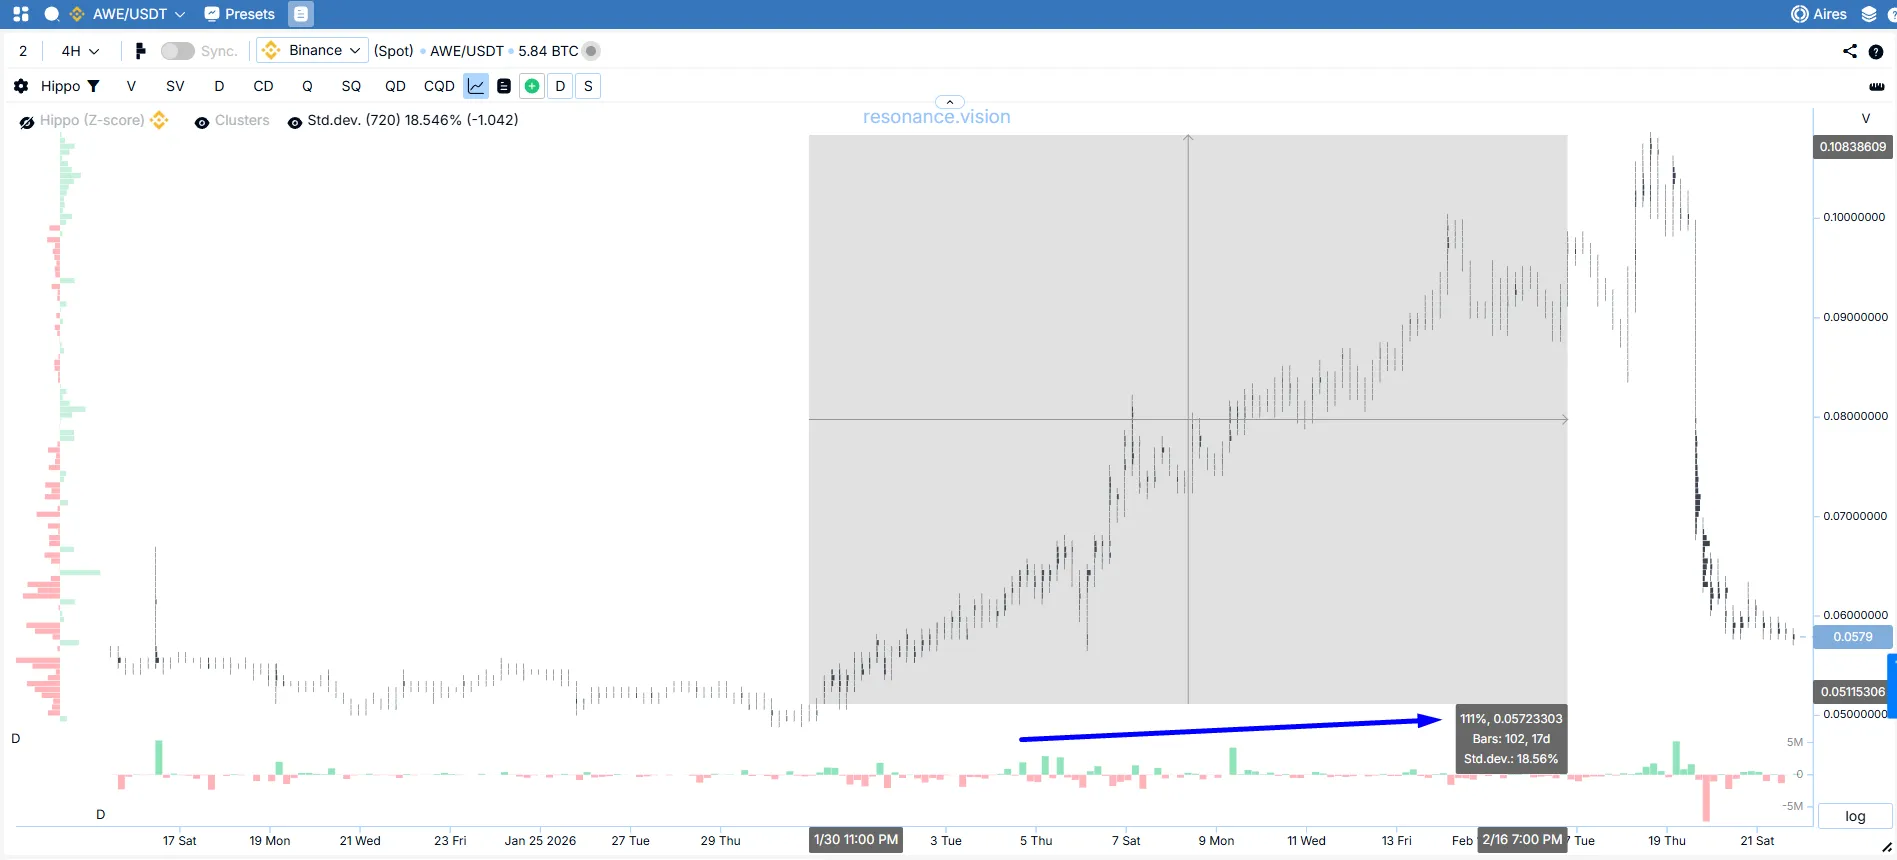
Task: Click the dashboard grid icon
Action: click(x=21, y=14)
